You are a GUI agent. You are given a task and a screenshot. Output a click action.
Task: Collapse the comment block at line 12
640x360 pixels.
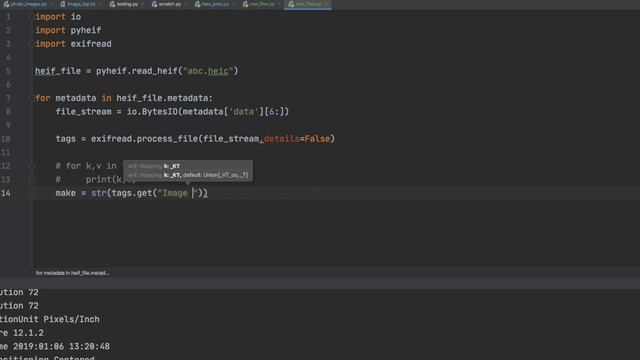pyautogui.click(x=32, y=166)
